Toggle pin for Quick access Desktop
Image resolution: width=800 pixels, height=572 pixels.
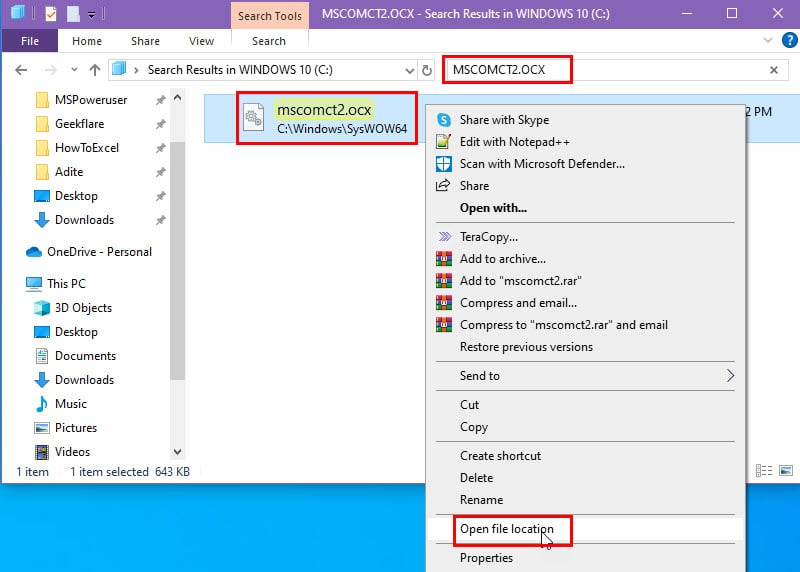pos(161,196)
